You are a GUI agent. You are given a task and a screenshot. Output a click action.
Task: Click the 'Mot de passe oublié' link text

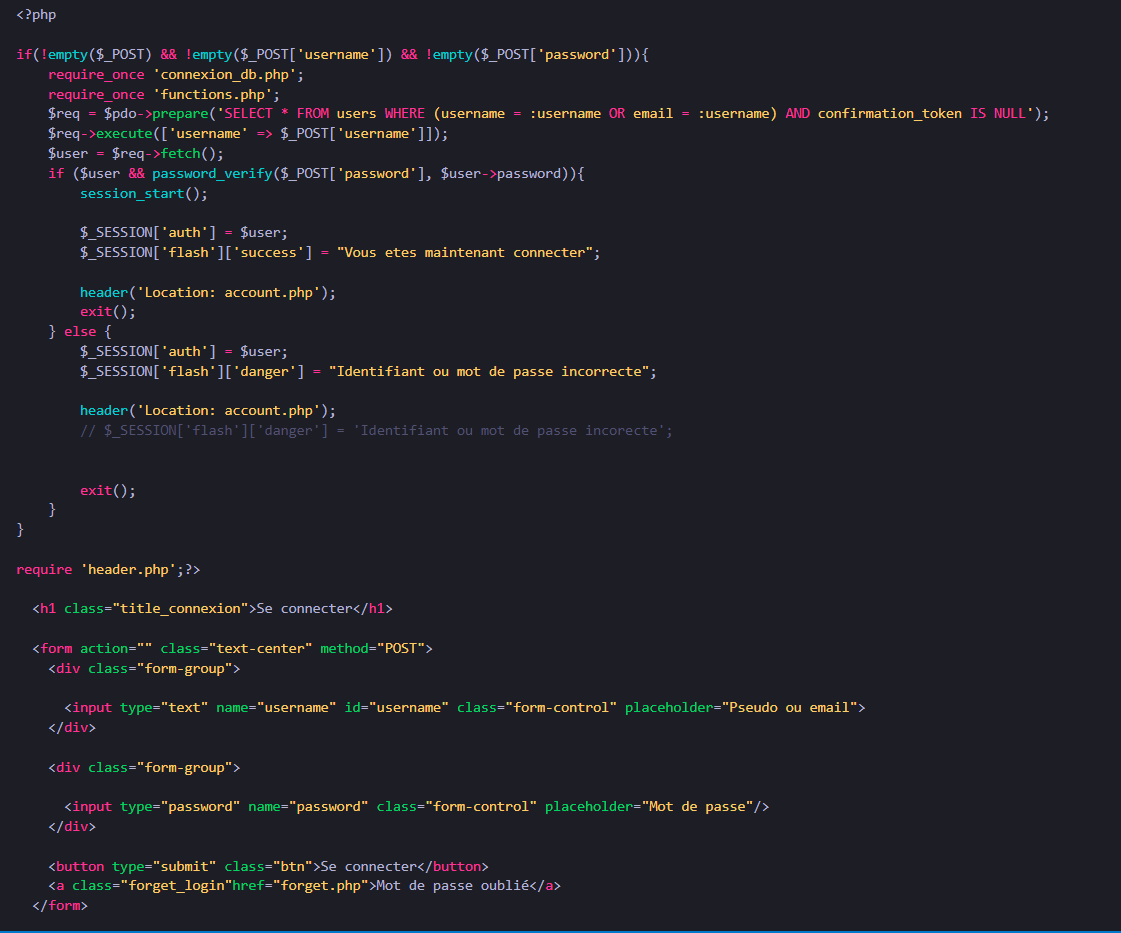pyautogui.click(x=453, y=886)
